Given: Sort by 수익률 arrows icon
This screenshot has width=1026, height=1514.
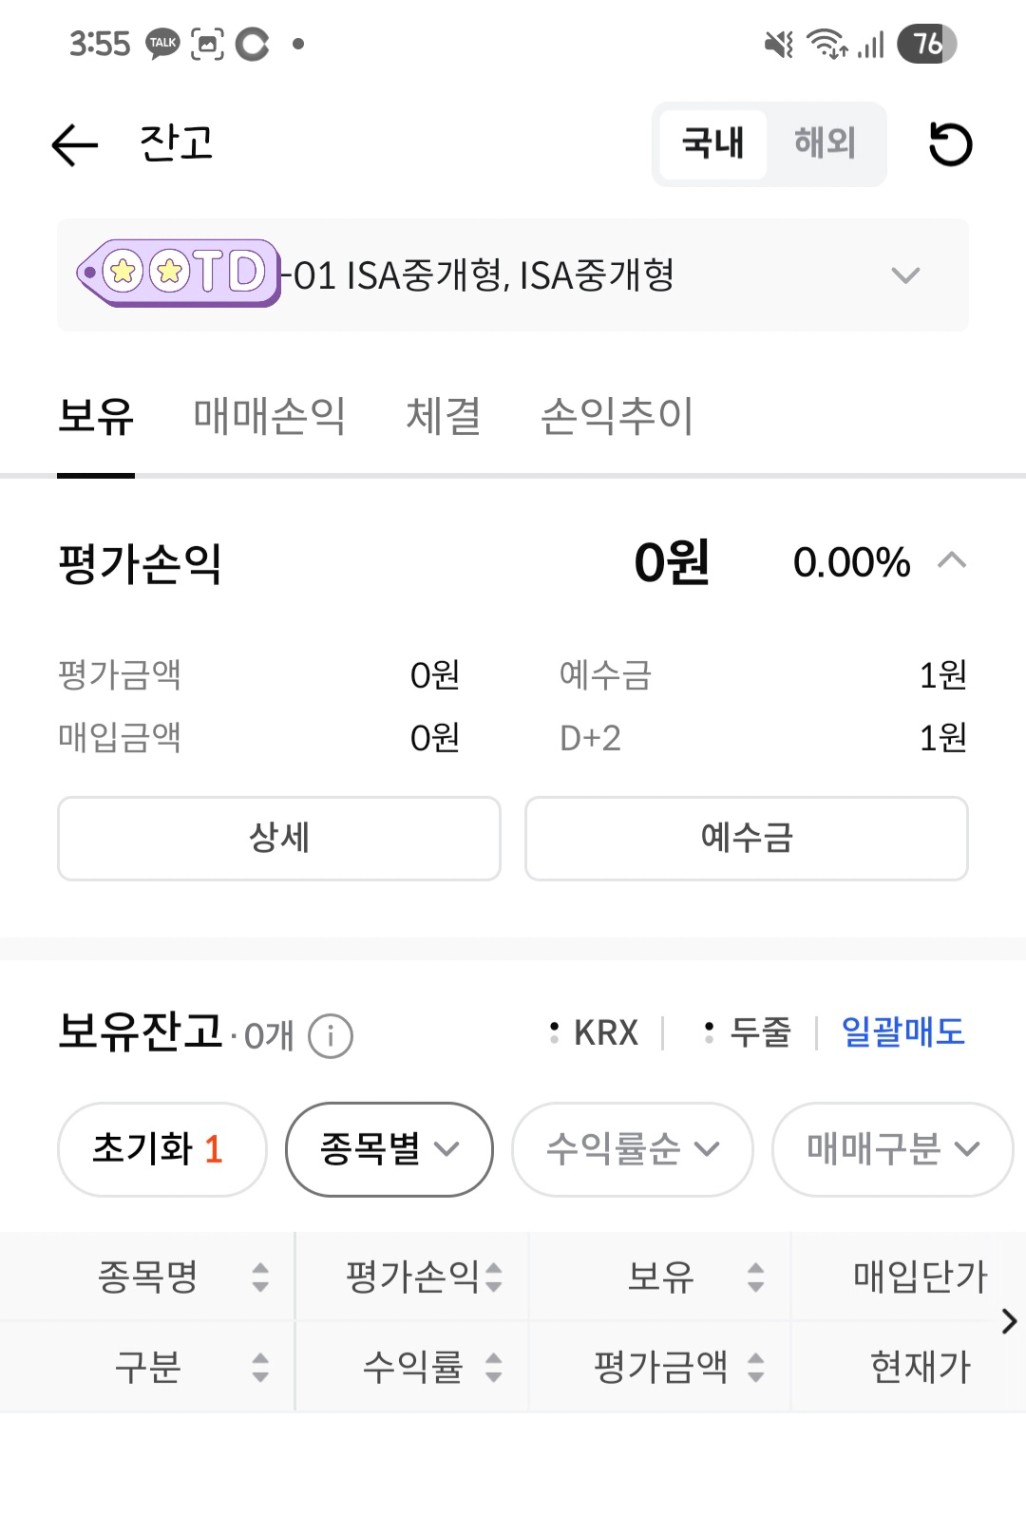Looking at the screenshot, I should point(494,1367).
